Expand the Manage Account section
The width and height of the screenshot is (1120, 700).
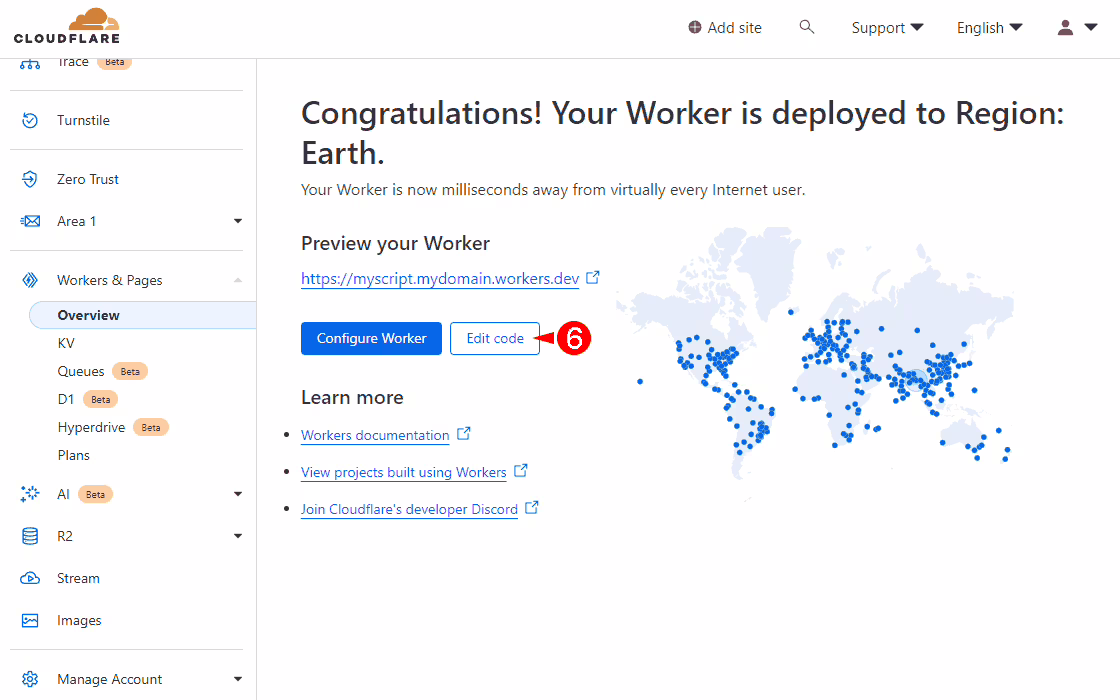click(238, 679)
